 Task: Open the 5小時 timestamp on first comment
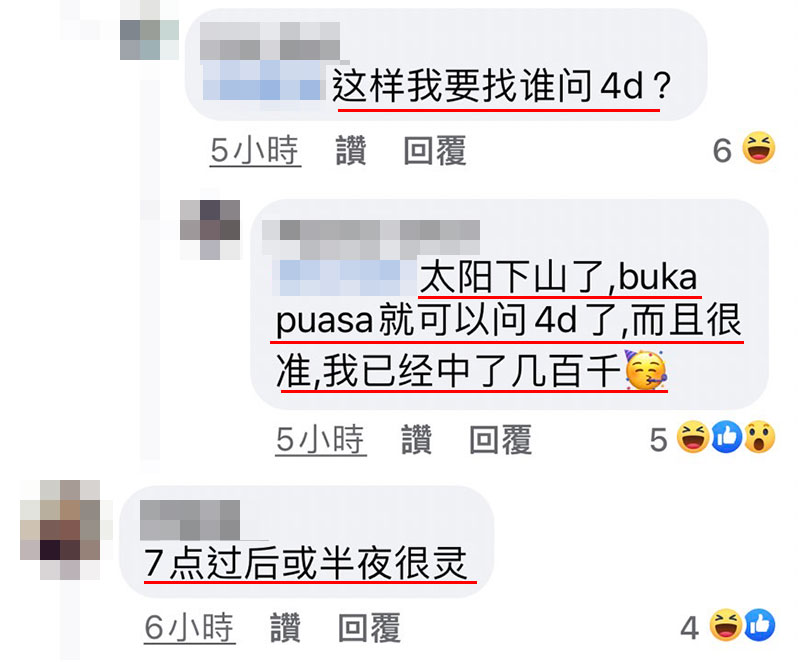point(255,150)
